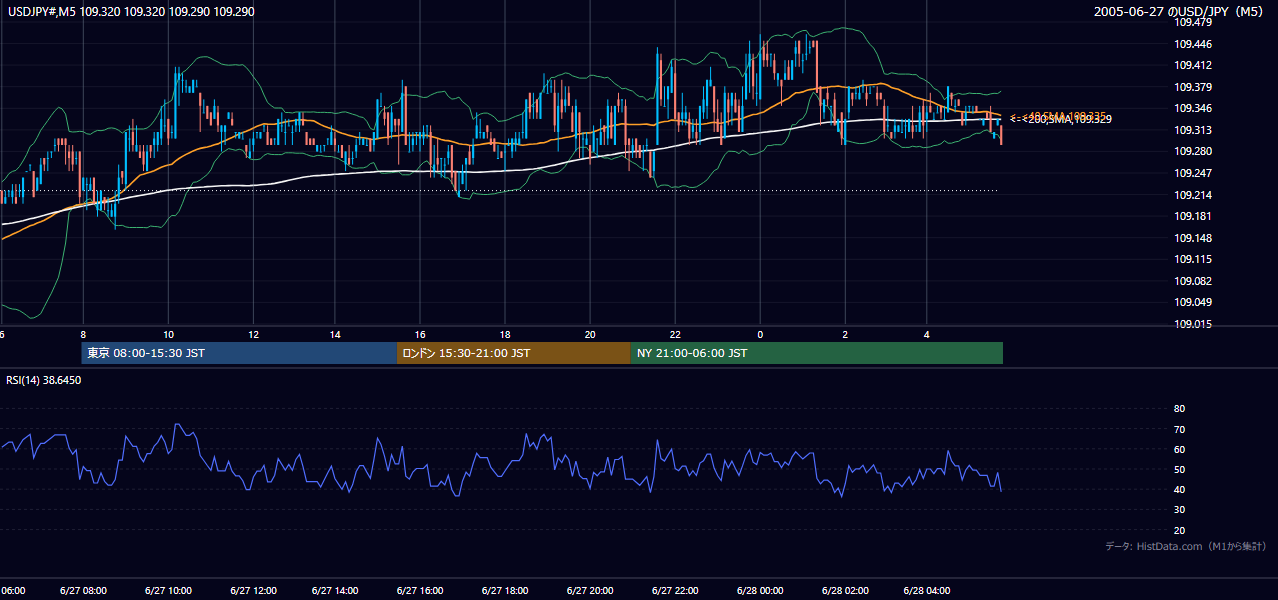
Task: Click hour tick 16 under the price chart
Action: [x=421, y=334]
